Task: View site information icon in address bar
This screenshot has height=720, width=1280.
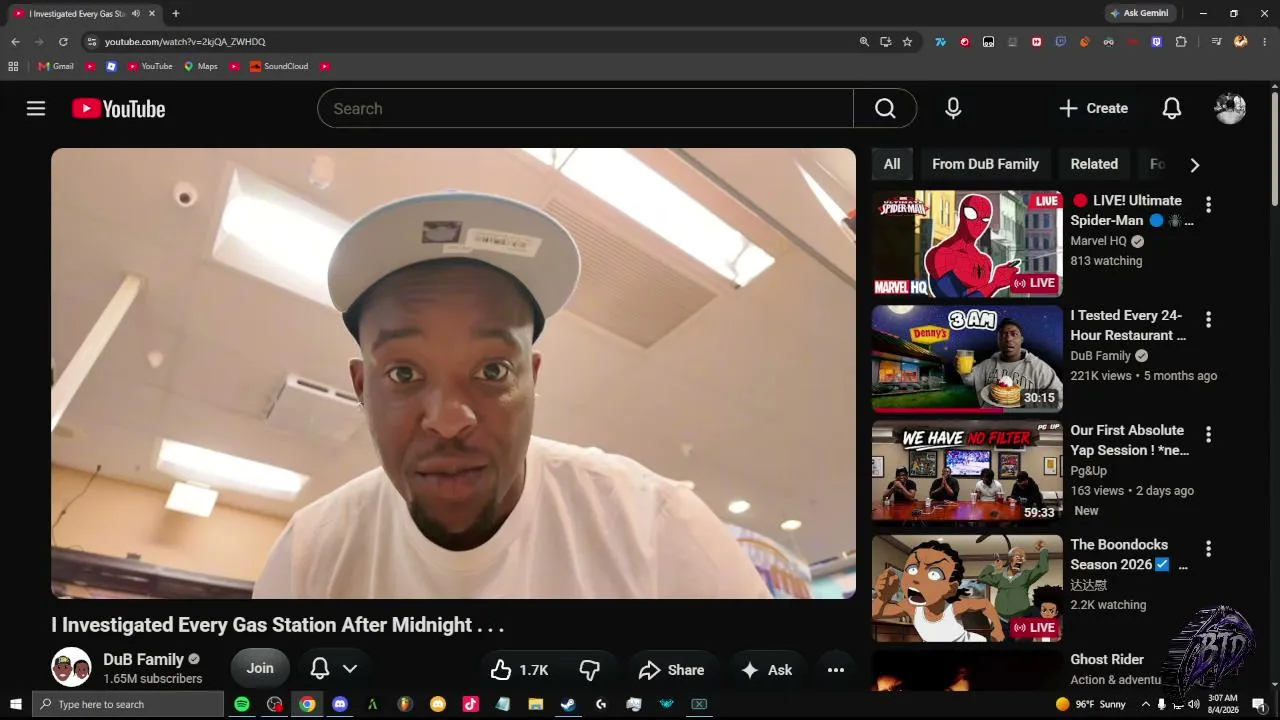Action: (x=92, y=42)
